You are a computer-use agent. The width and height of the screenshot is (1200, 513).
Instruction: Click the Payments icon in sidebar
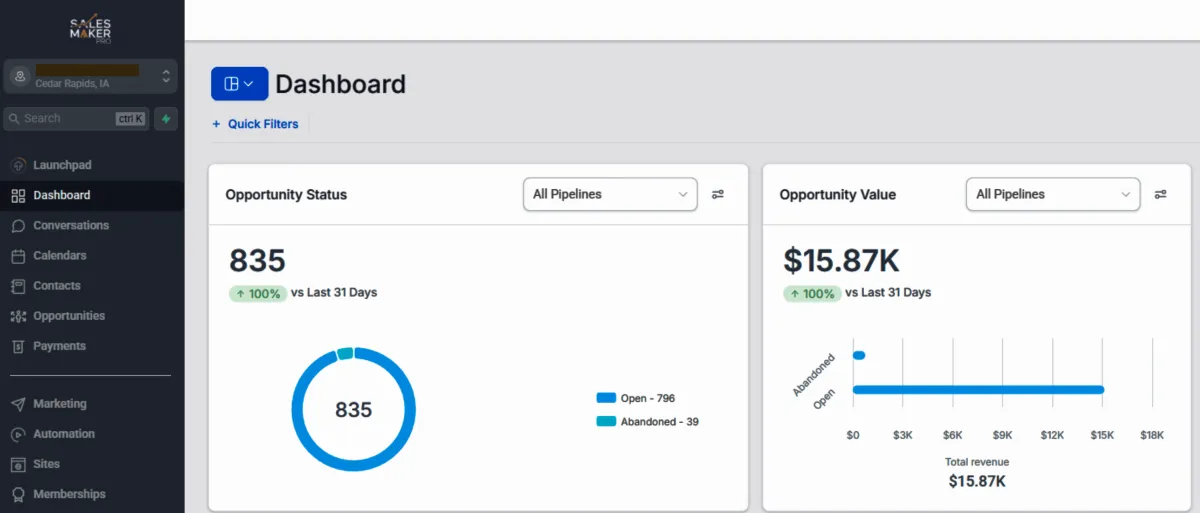pos(18,346)
